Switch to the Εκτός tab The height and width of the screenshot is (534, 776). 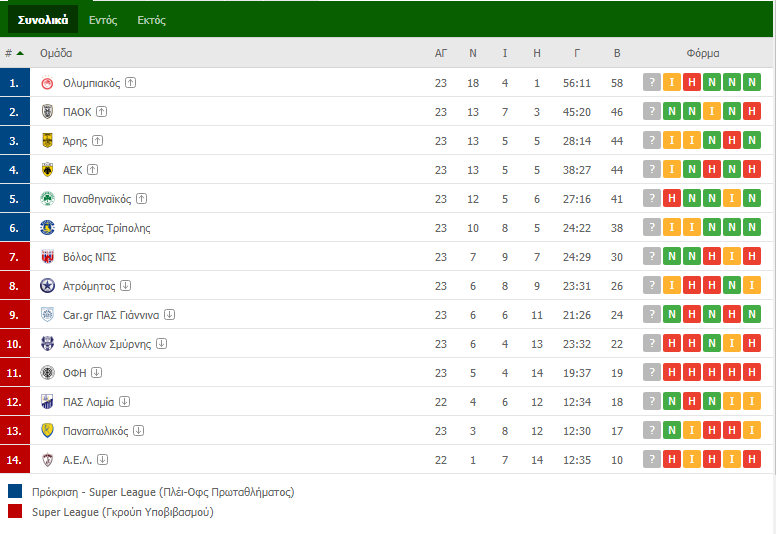[x=151, y=20]
